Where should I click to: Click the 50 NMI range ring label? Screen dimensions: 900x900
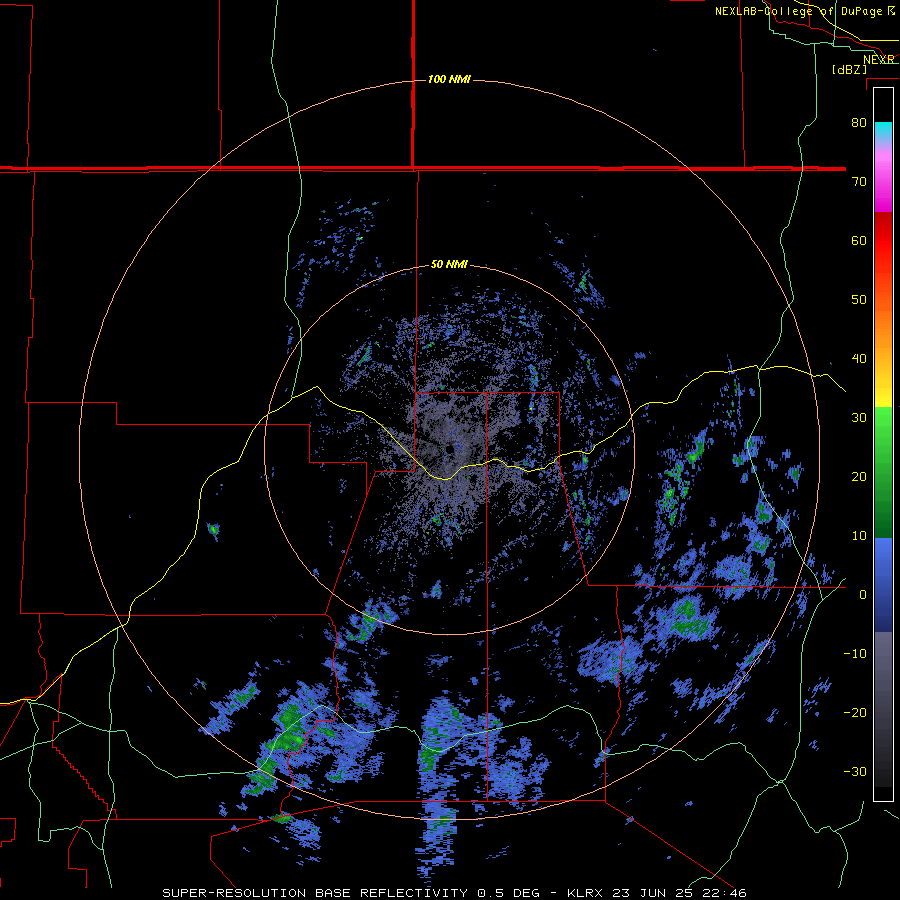coord(449,265)
